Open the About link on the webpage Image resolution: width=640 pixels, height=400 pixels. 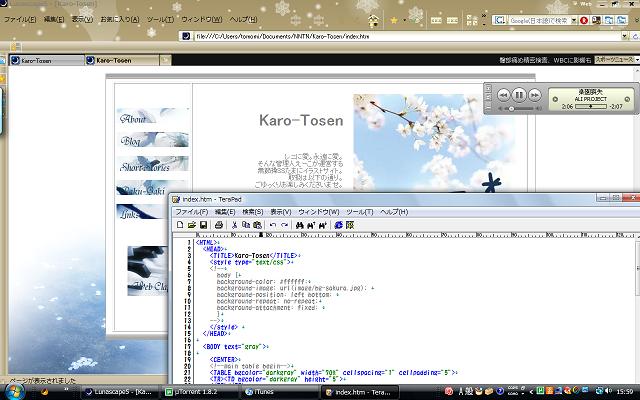tap(135, 120)
